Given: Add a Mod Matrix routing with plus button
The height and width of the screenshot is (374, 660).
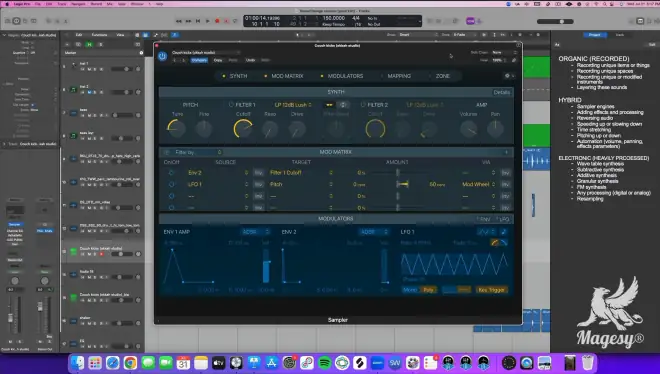Looking at the screenshot, I should pyautogui.click(x=507, y=152).
